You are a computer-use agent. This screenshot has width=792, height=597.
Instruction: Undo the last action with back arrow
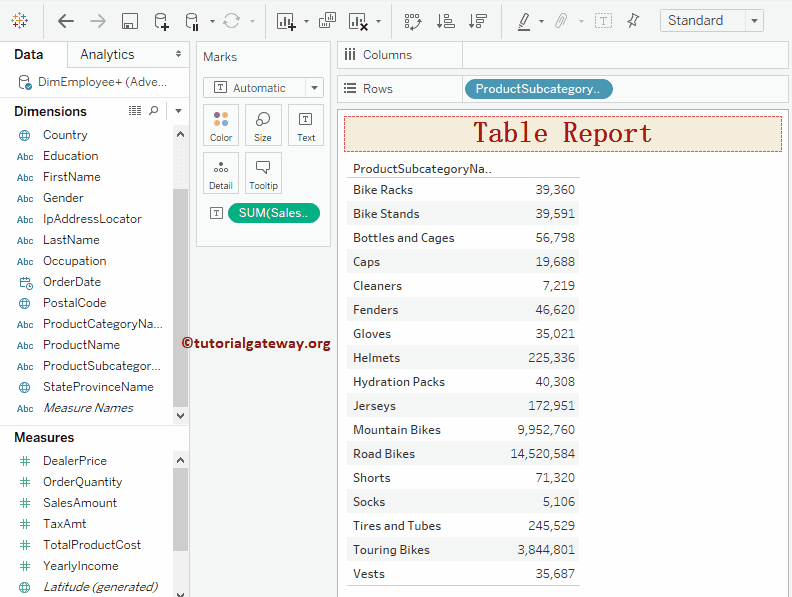click(66, 21)
